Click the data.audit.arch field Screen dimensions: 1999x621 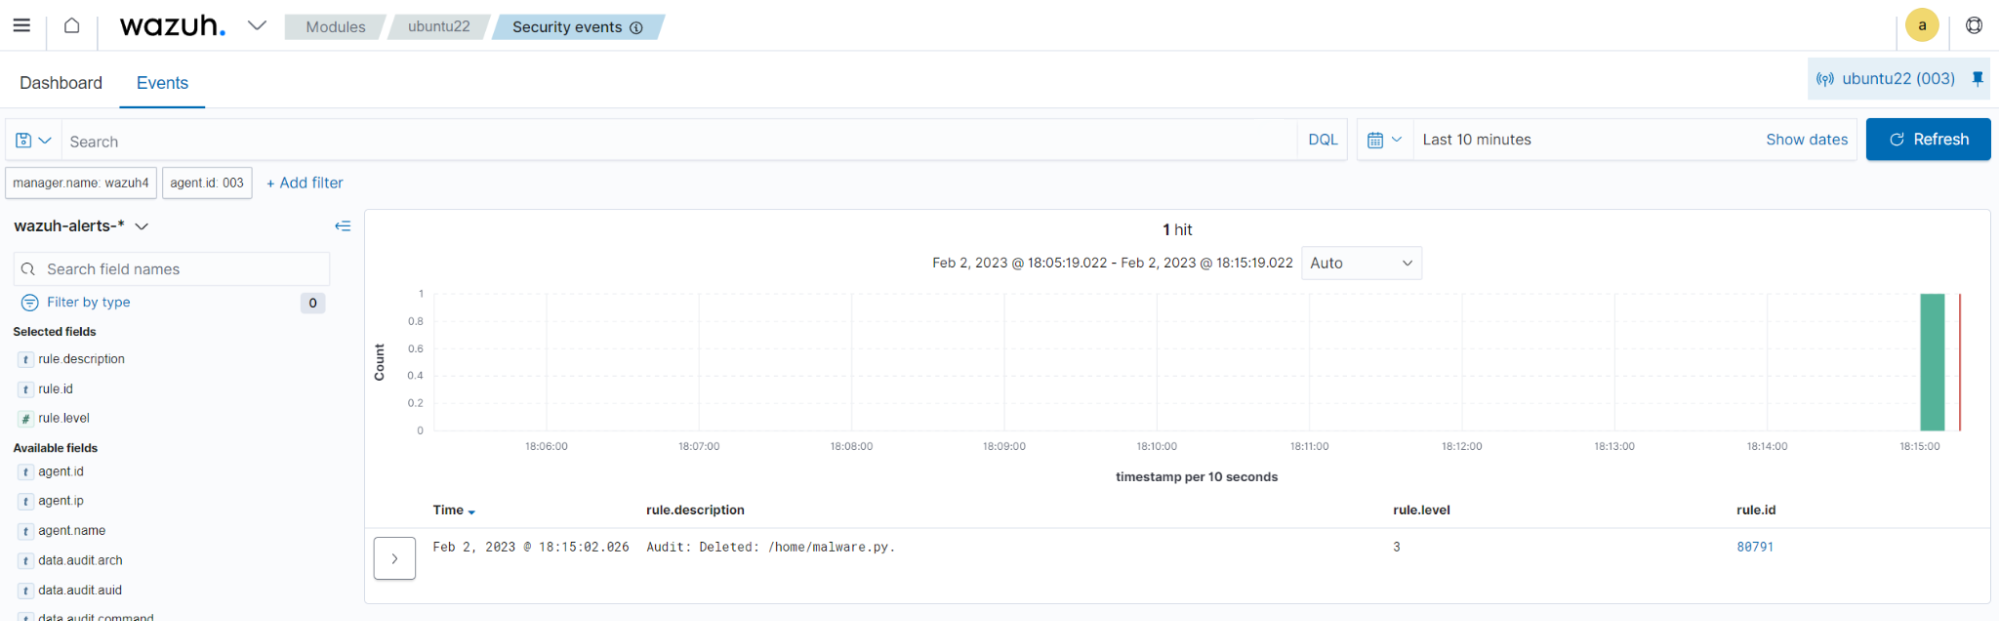click(x=80, y=561)
